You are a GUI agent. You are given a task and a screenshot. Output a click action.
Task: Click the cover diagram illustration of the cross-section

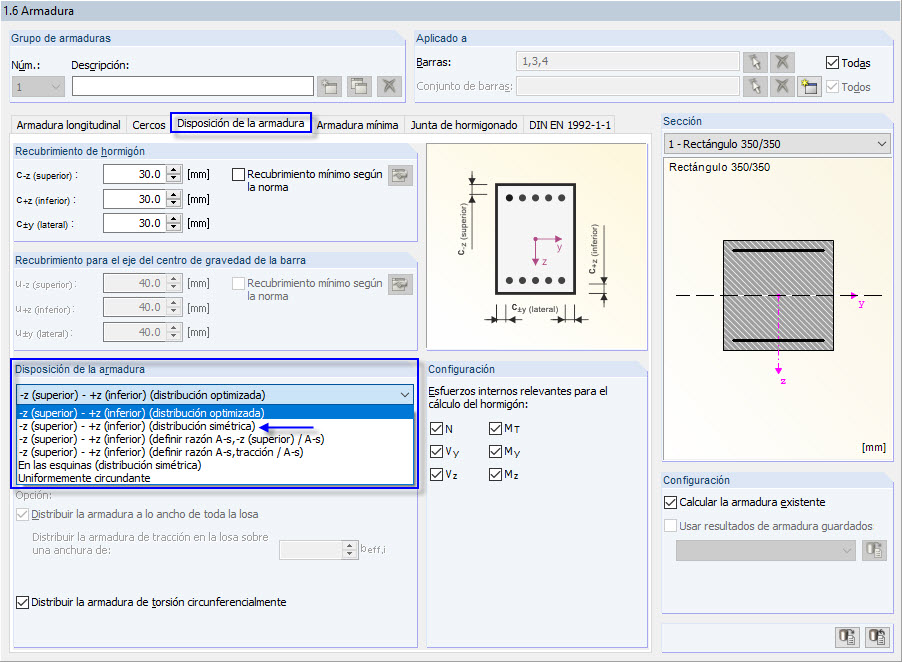[x=537, y=247]
